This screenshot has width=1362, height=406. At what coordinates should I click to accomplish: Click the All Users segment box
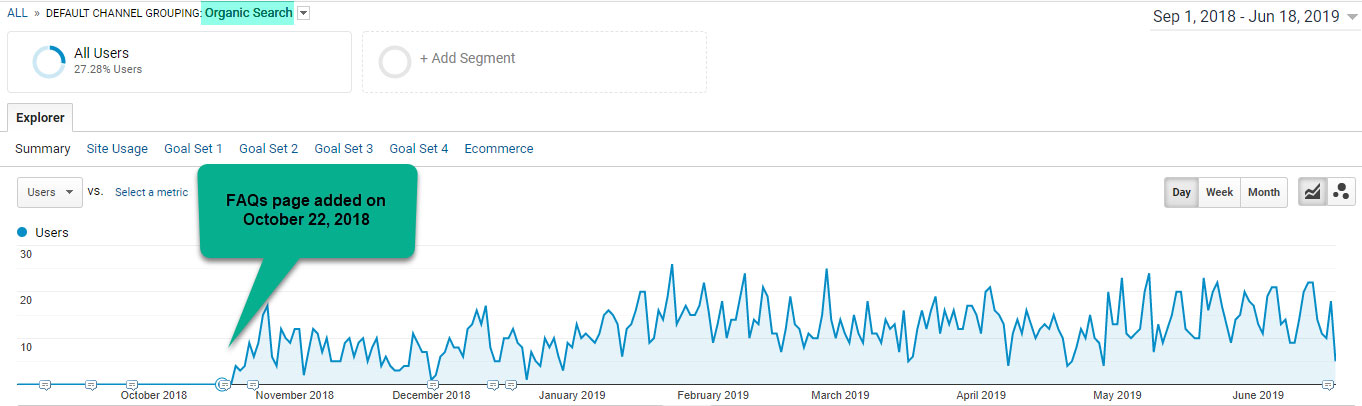click(179, 62)
